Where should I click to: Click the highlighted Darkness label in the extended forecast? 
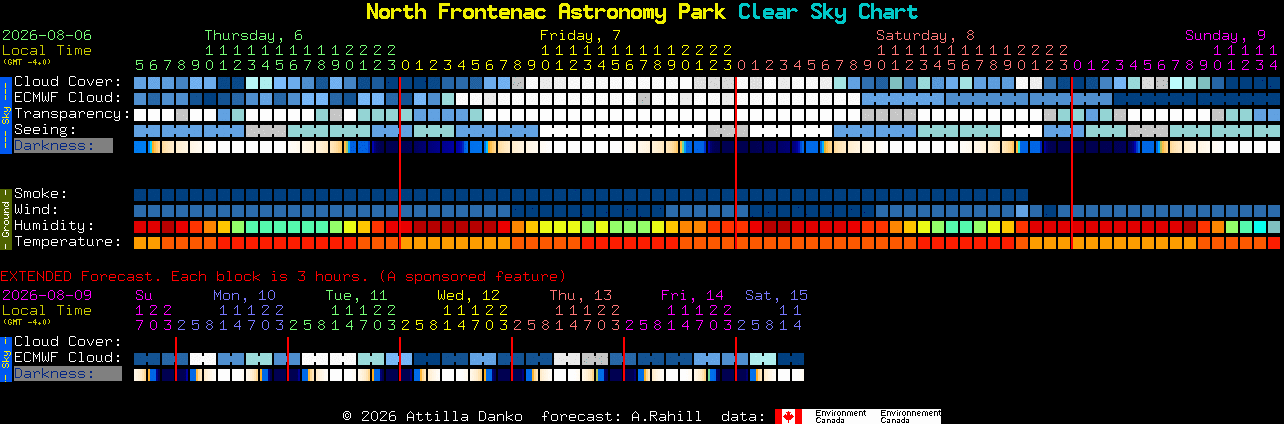(x=67, y=374)
